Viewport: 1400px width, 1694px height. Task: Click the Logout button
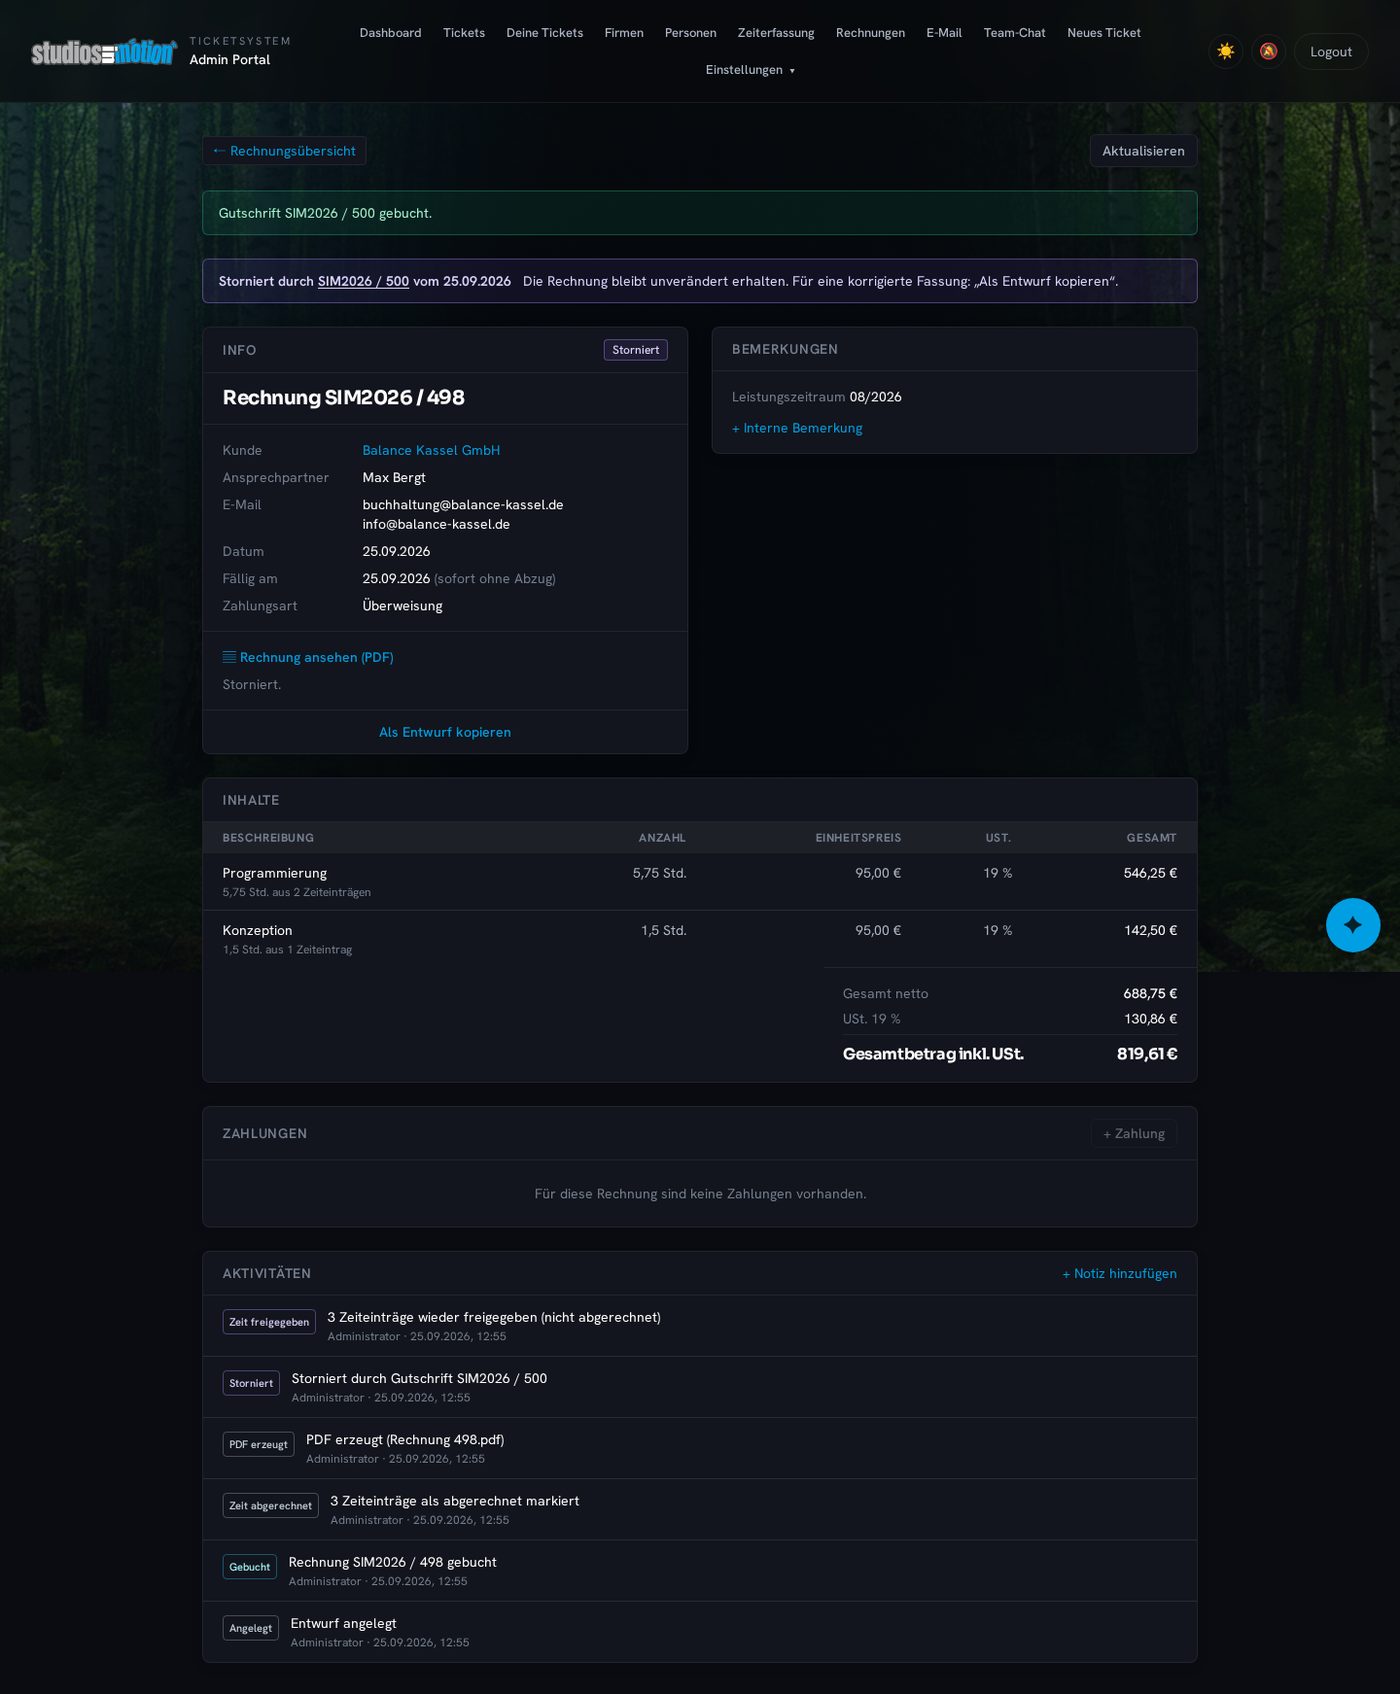[x=1331, y=52]
